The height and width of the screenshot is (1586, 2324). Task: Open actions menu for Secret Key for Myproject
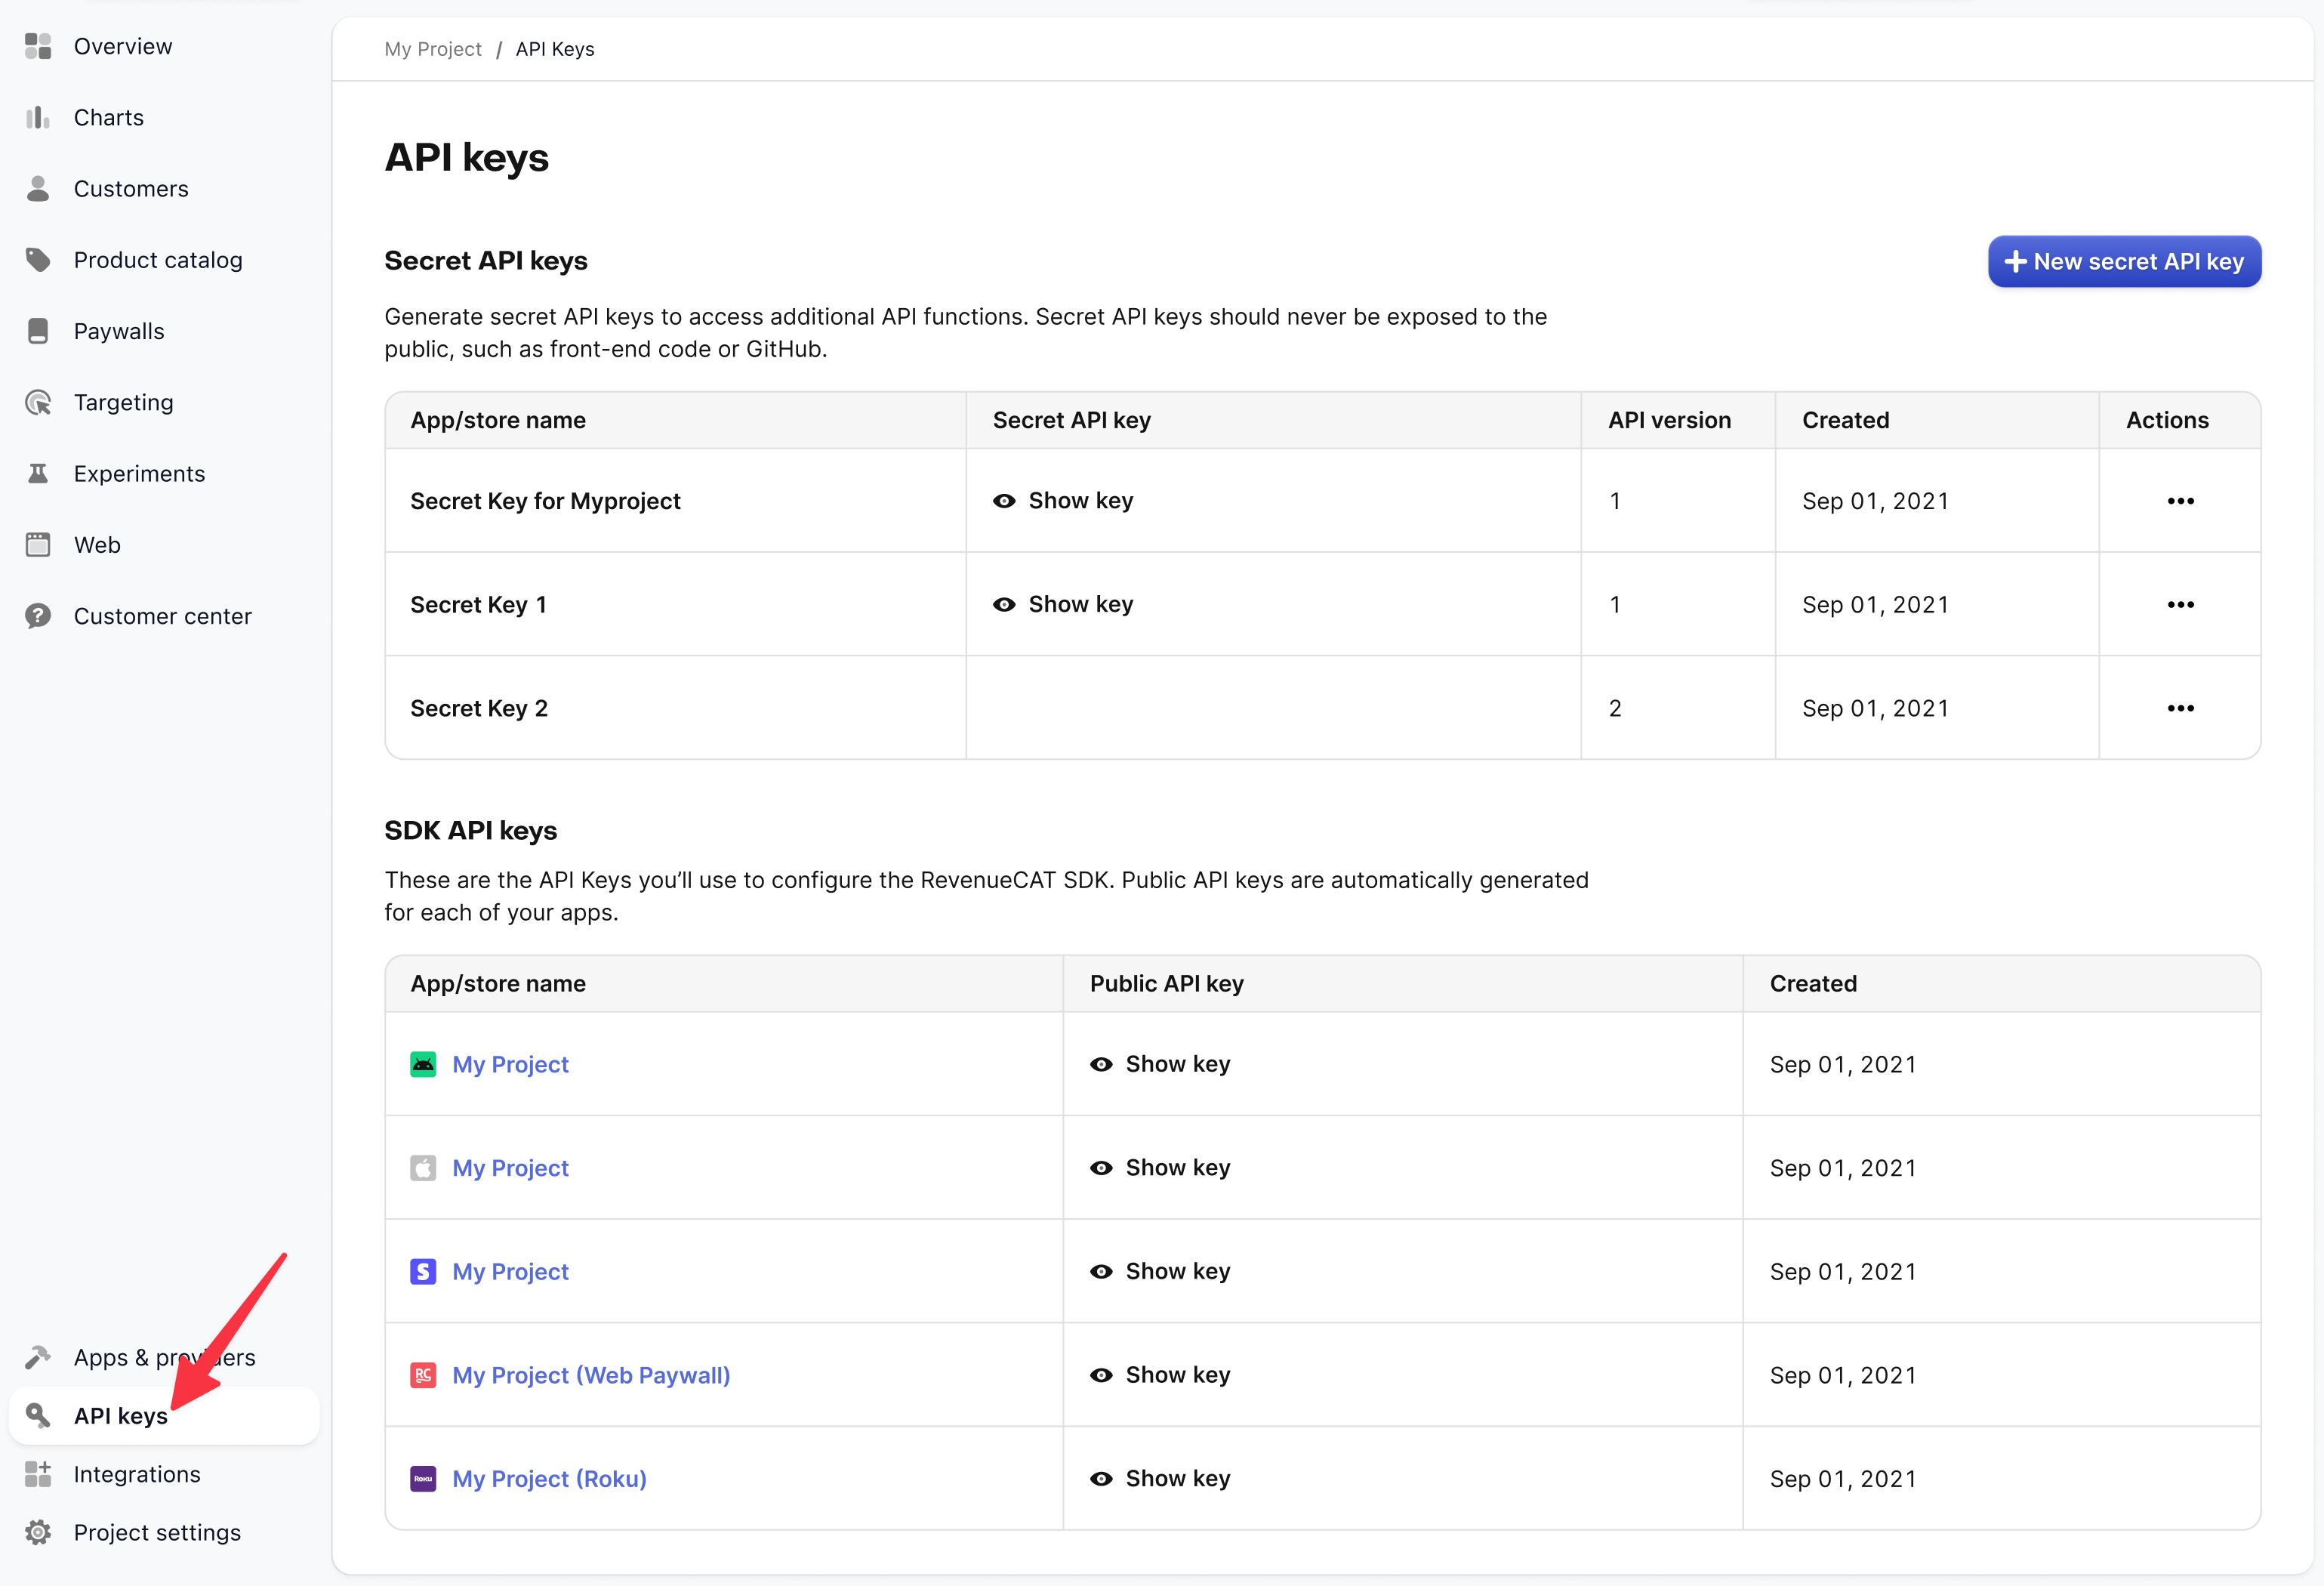tap(2180, 501)
